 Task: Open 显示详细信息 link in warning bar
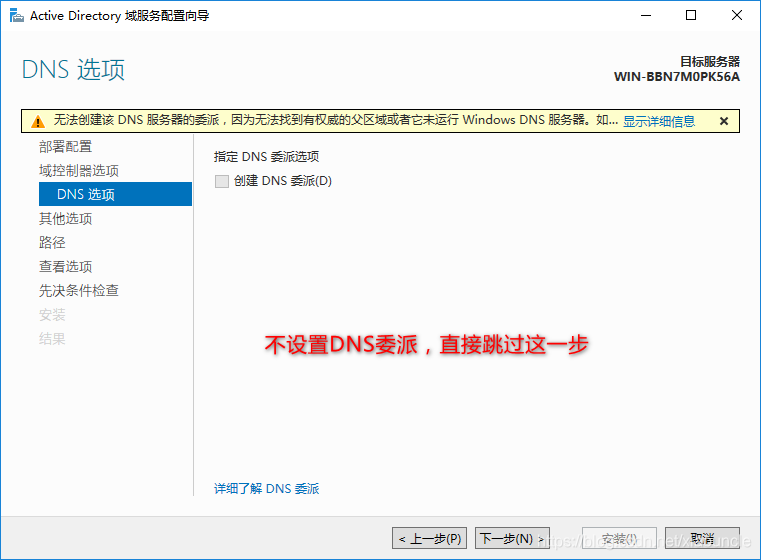coord(659,121)
